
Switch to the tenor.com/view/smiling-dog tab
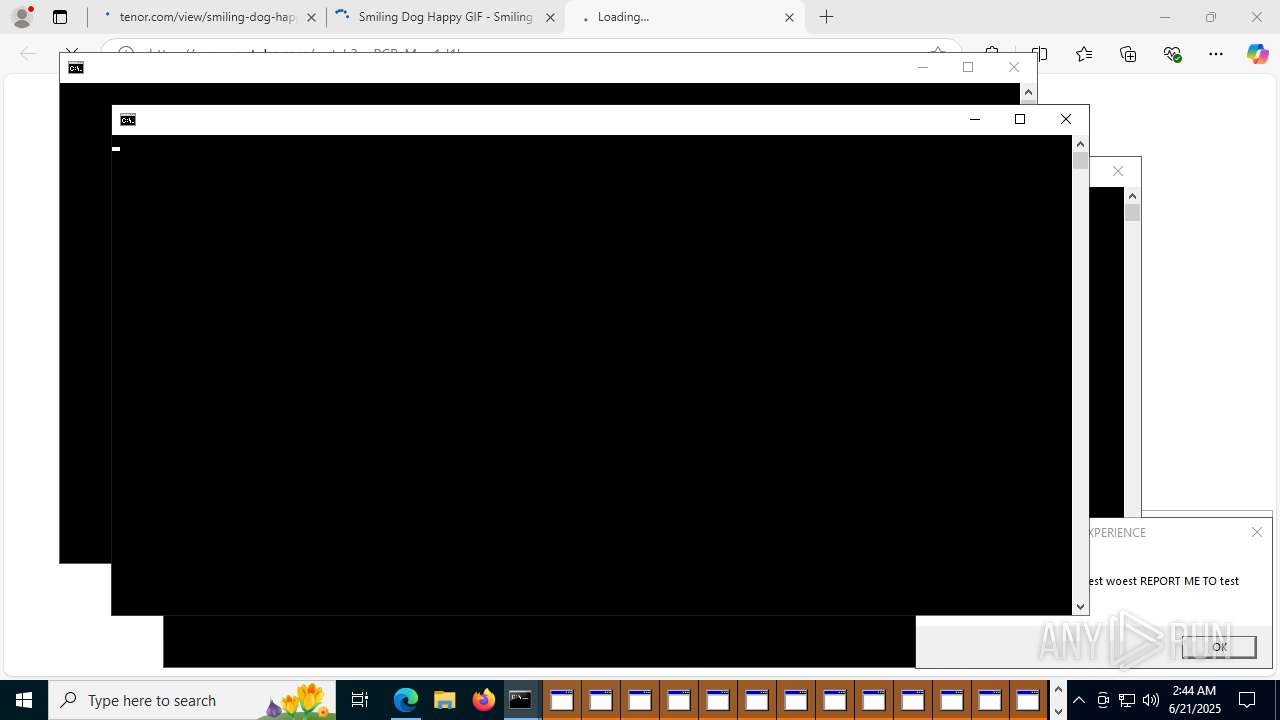[x=207, y=17]
